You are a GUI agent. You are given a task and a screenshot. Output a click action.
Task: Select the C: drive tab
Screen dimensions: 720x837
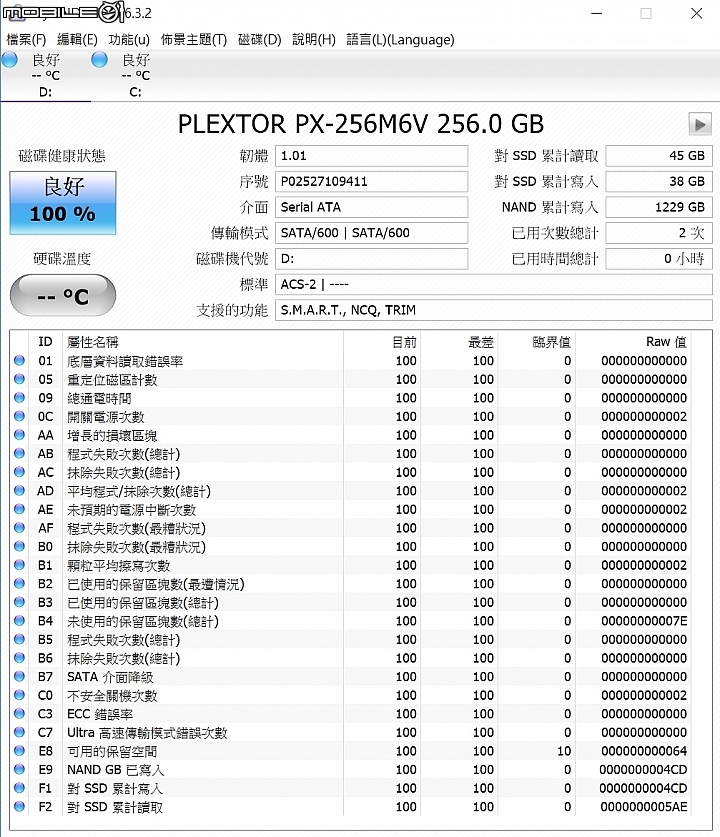pyautogui.click(x=136, y=75)
